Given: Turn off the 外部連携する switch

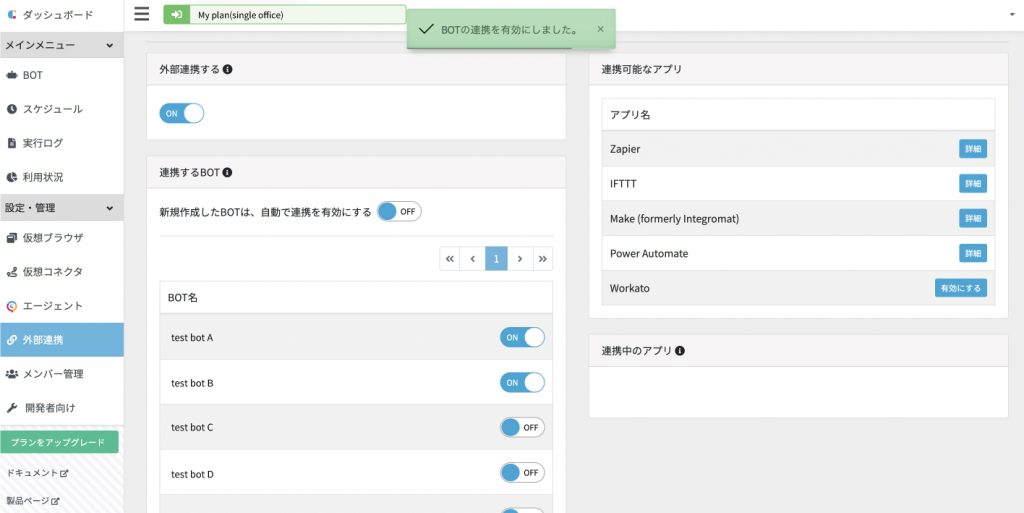Looking at the screenshot, I should [181, 114].
